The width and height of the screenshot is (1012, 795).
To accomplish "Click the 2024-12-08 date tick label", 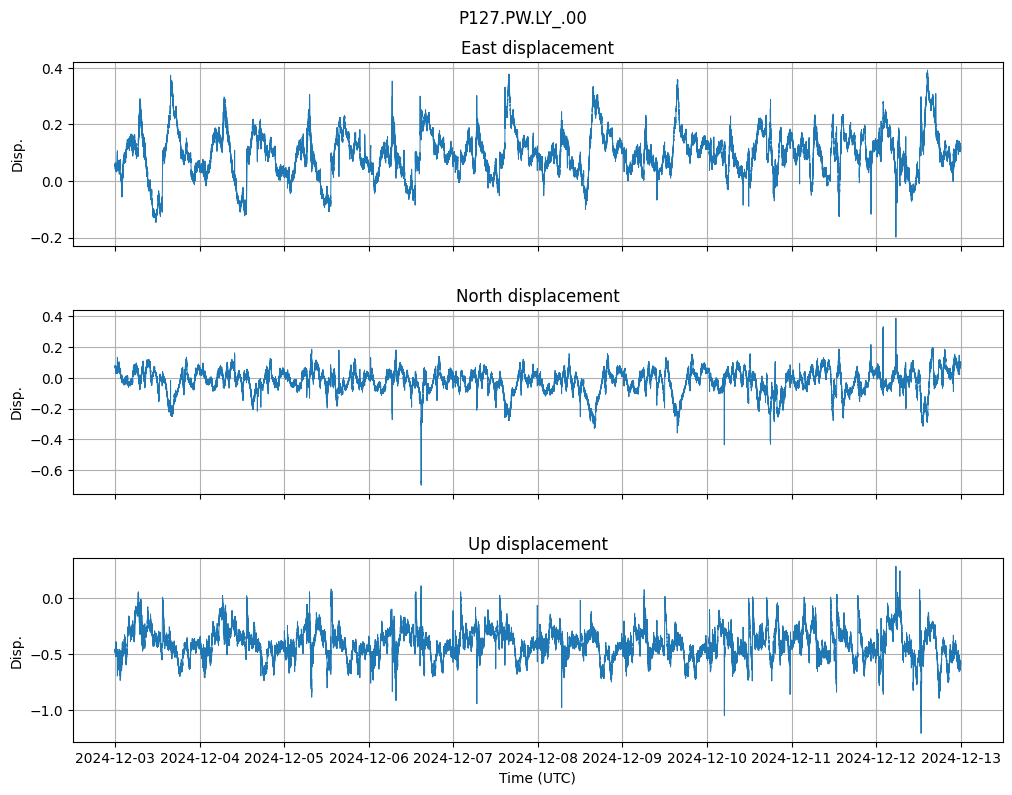I will [x=538, y=759].
